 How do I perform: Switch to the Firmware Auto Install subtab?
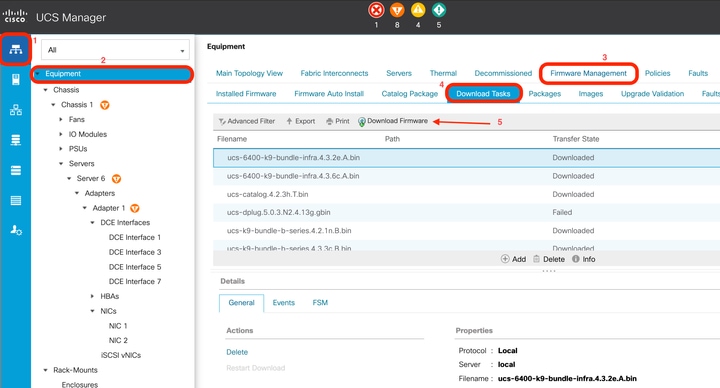coord(329,94)
